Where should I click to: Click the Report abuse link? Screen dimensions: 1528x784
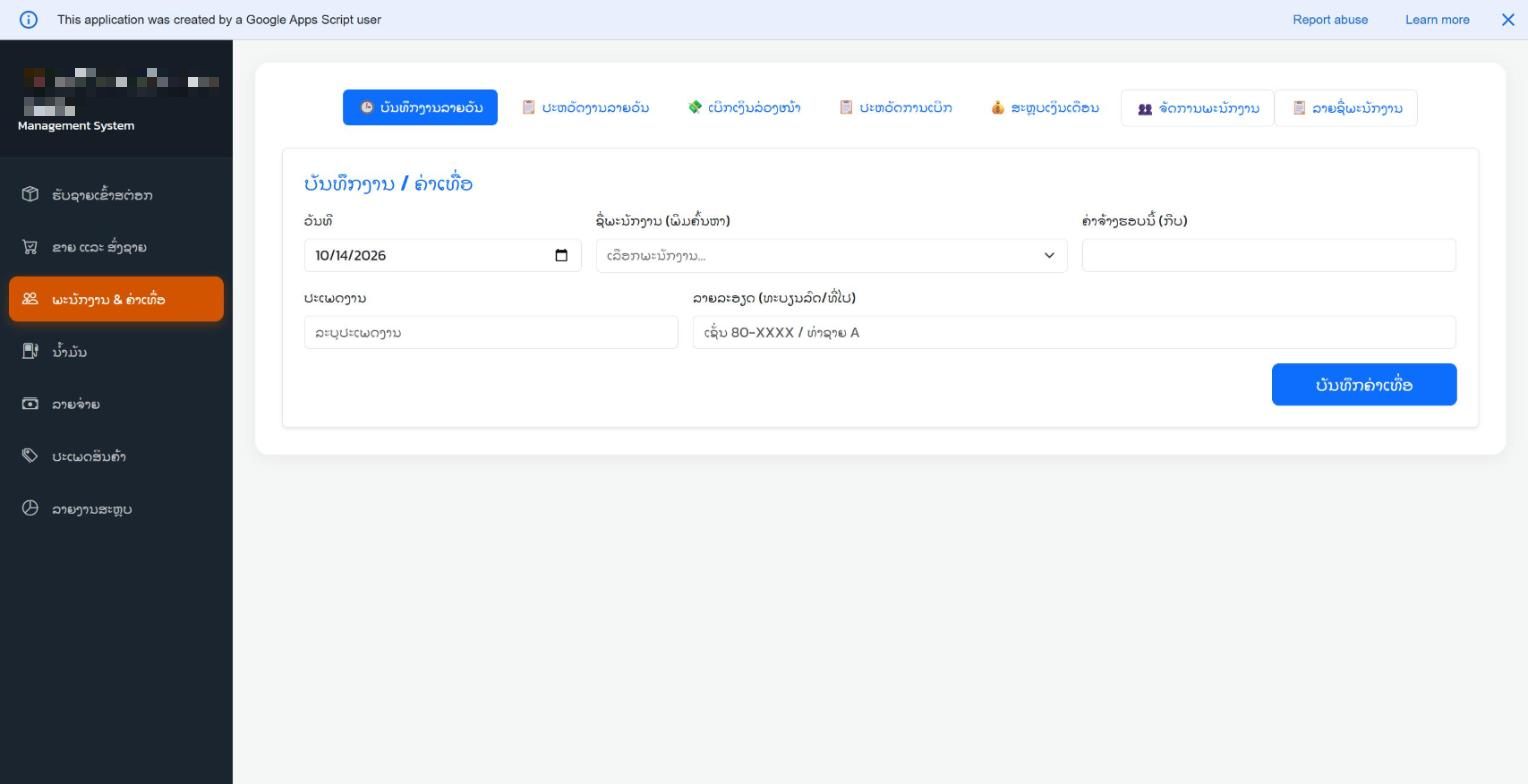(1330, 19)
